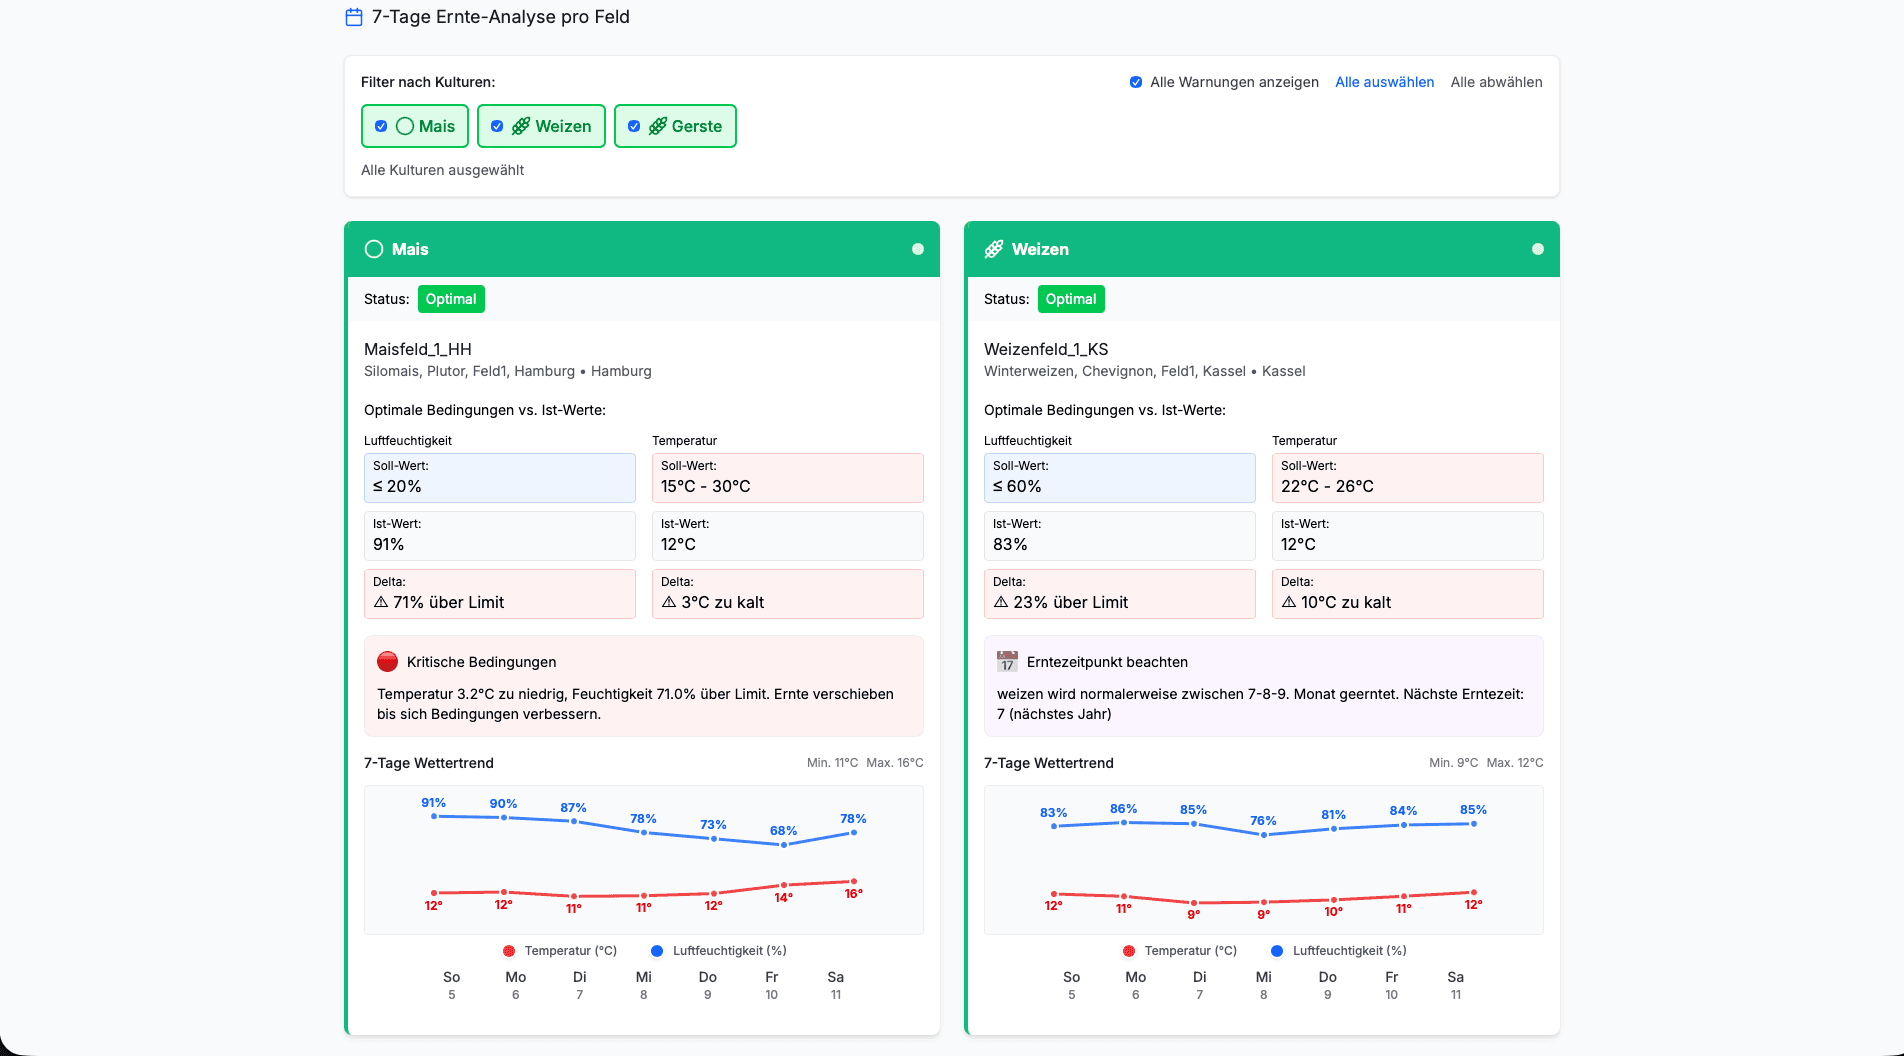Click the calendar icon beside 7-Tage Ernte-Analyse

coord(354,17)
